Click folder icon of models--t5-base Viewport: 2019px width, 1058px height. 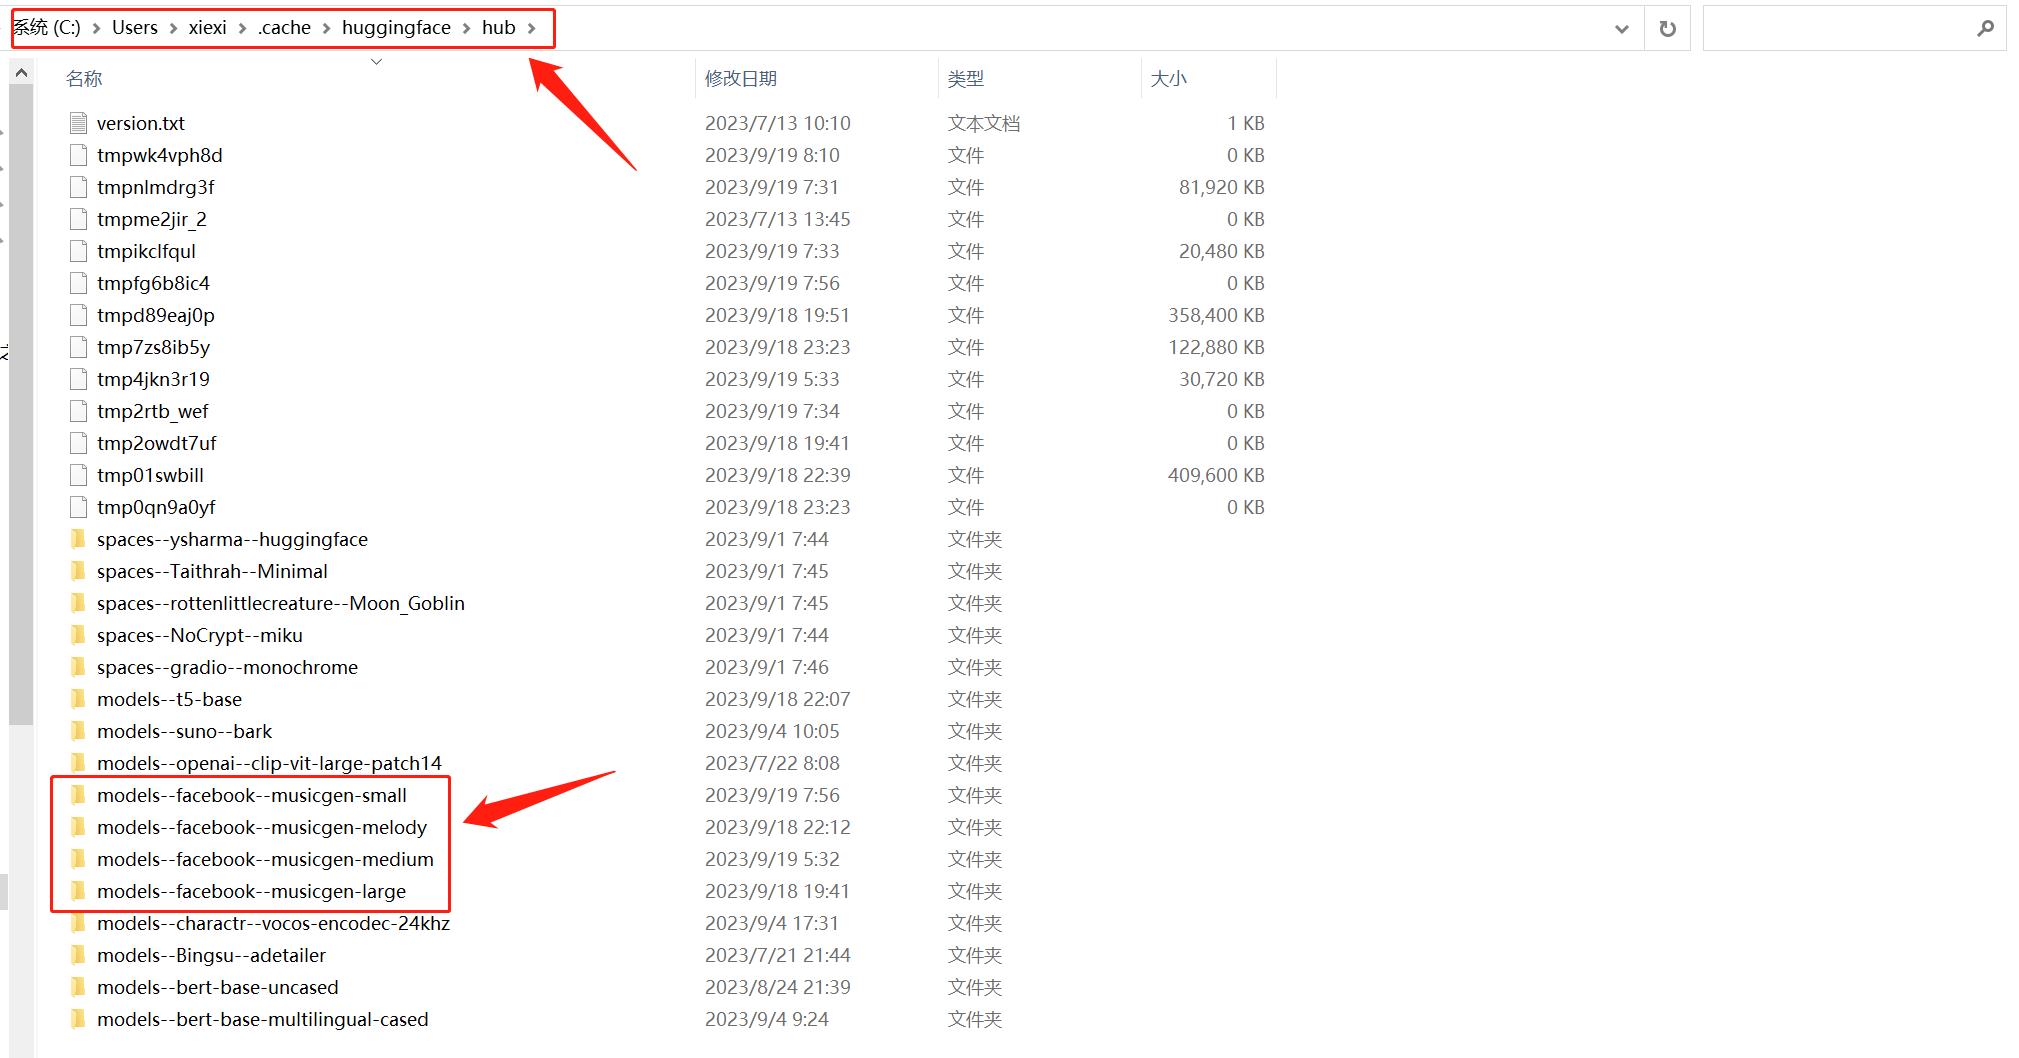point(78,699)
